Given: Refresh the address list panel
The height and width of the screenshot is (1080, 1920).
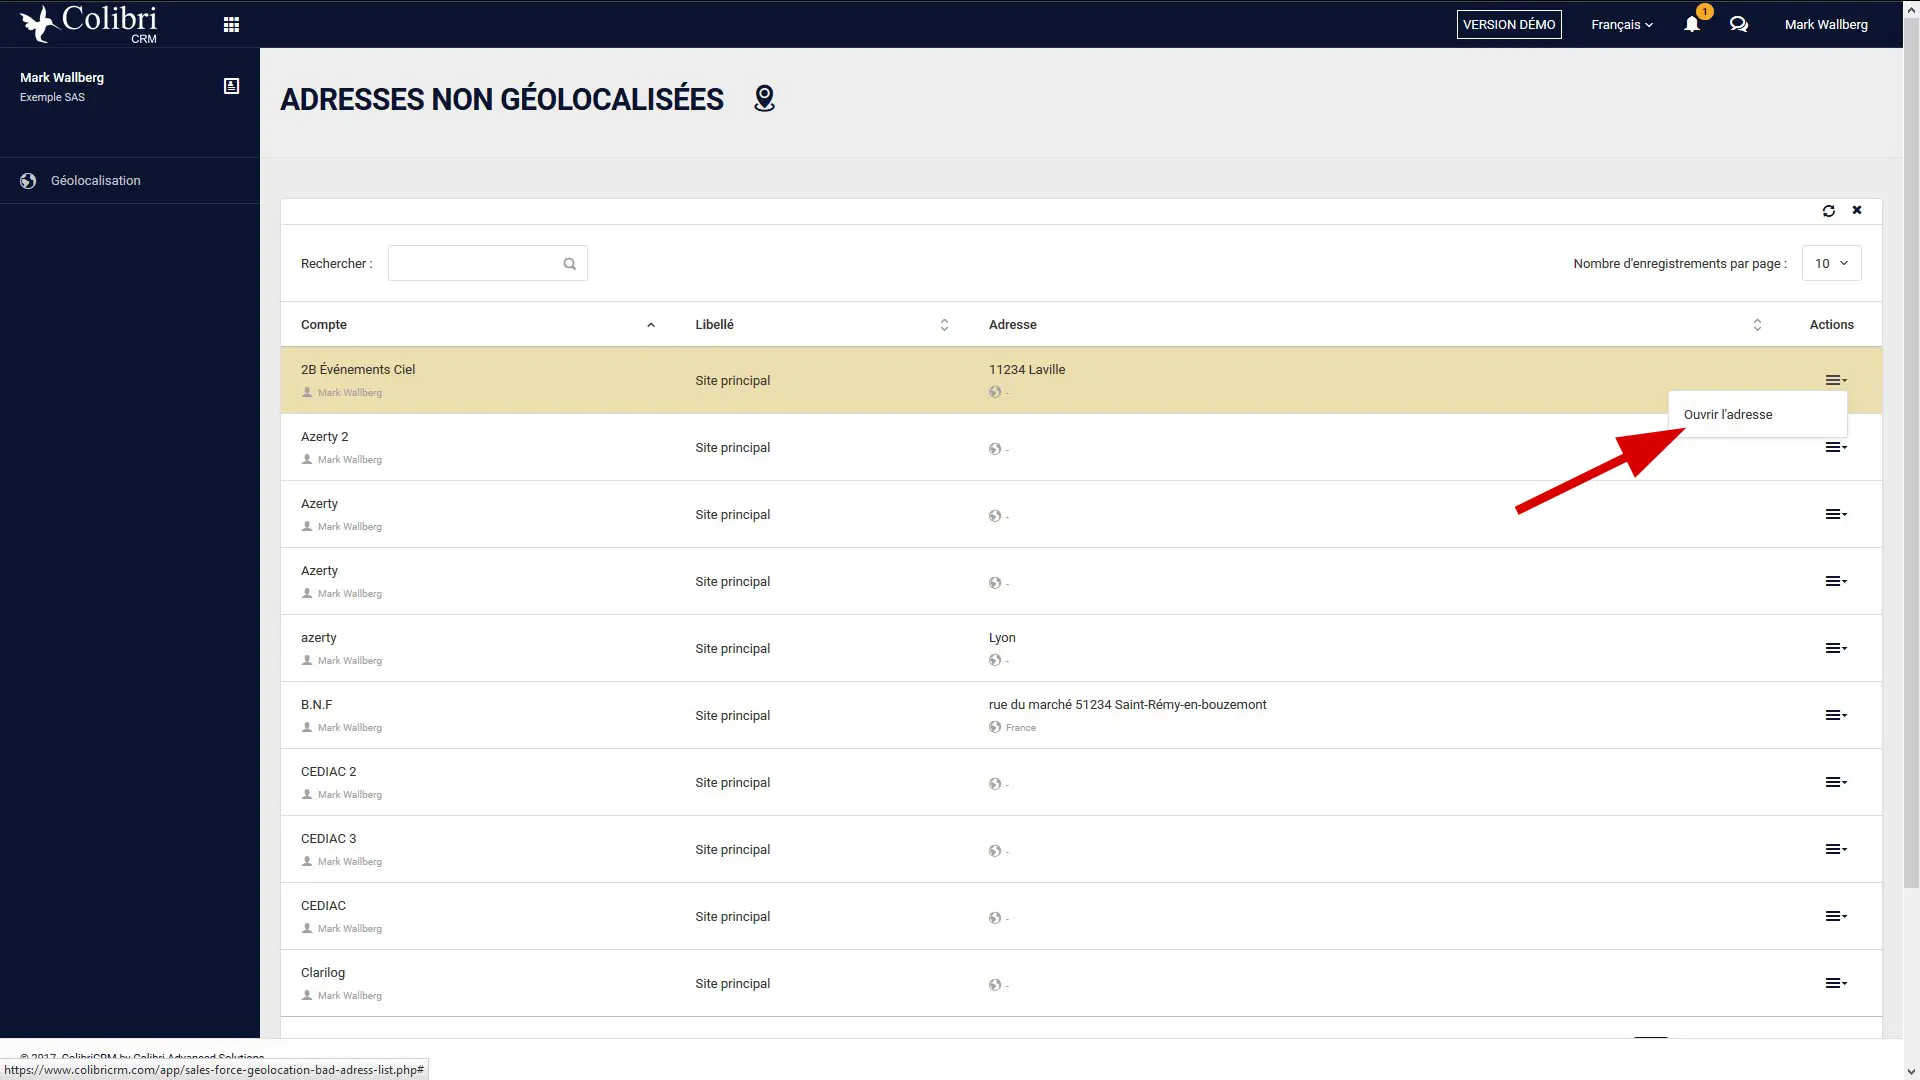Looking at the screenshot, I should (1828, 211).
